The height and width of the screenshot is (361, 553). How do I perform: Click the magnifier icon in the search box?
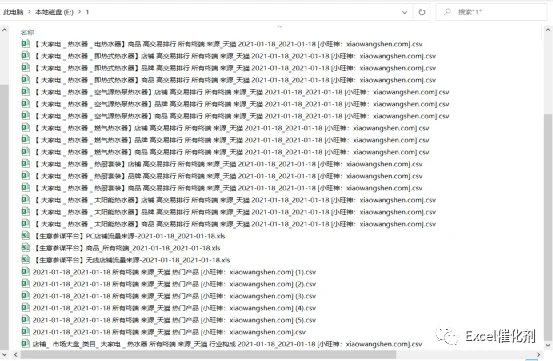447,12
